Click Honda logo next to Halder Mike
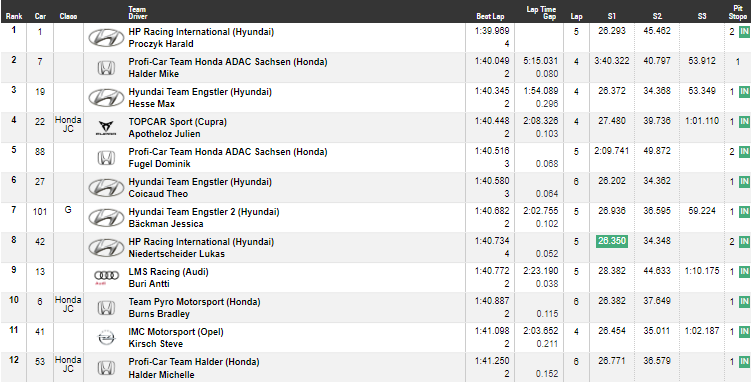The width and height of the screenshot is (753, 382). point(106,68)
